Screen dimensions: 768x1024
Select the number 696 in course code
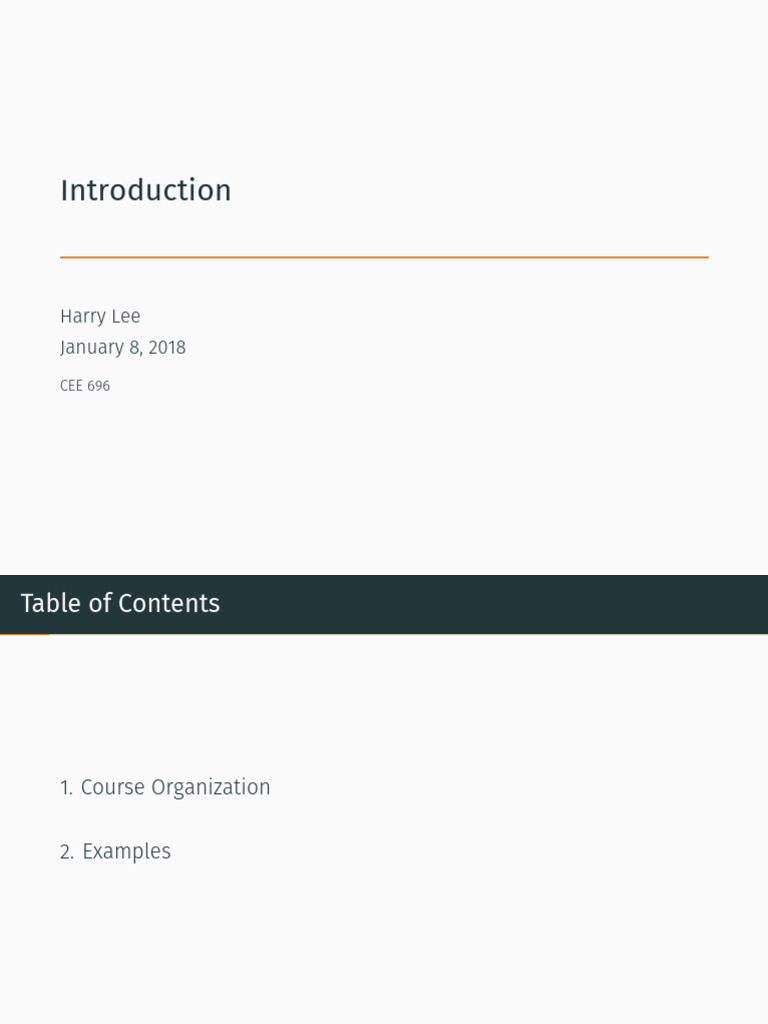click(x=99, y=386)
